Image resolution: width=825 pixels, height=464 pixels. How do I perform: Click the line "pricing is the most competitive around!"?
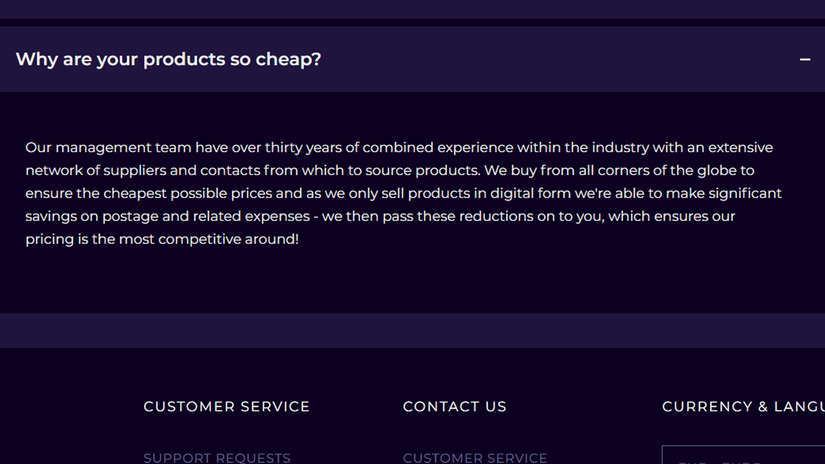point(162,240)
